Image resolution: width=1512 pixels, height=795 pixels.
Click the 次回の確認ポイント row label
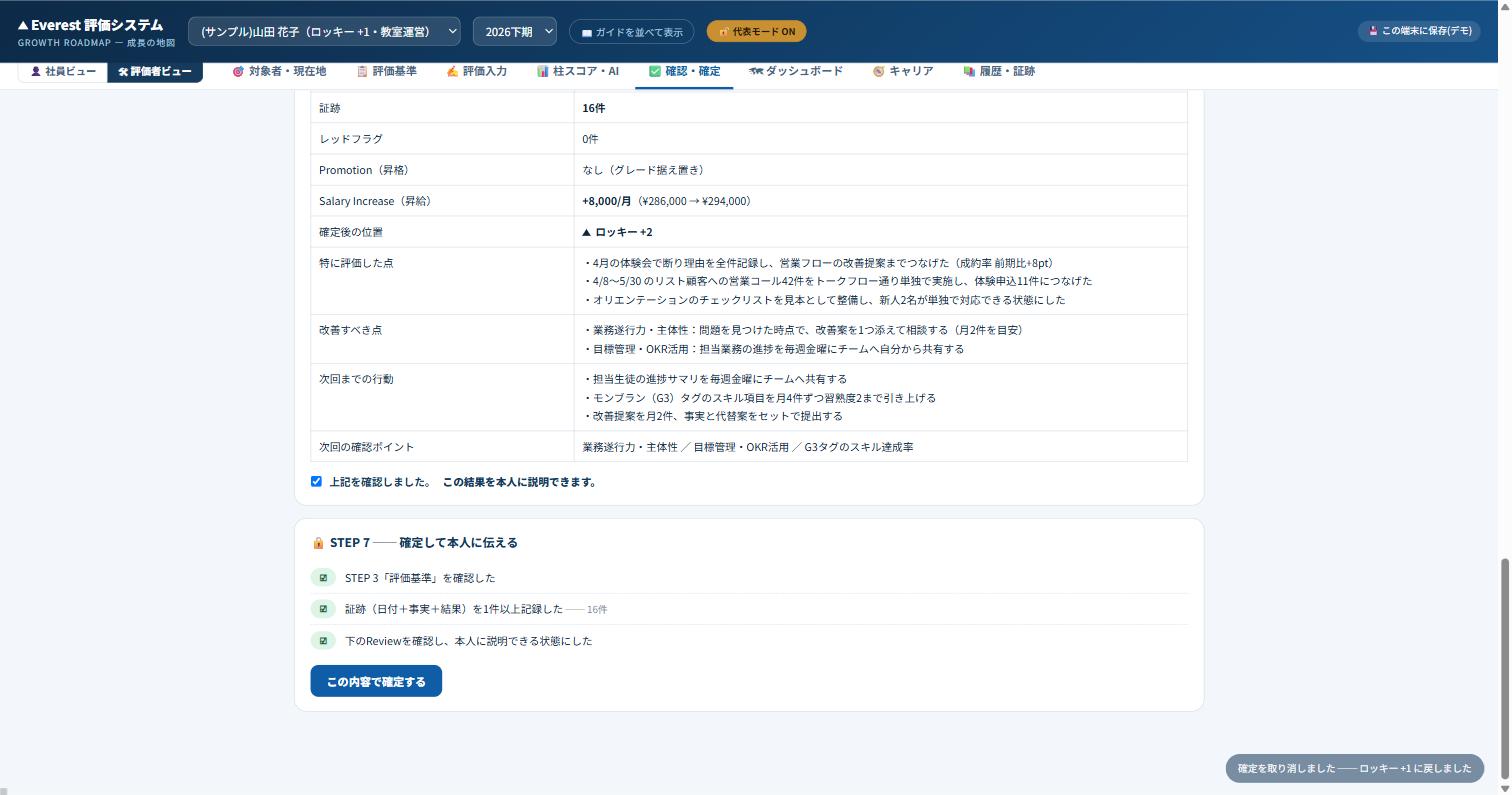point(366,447)
